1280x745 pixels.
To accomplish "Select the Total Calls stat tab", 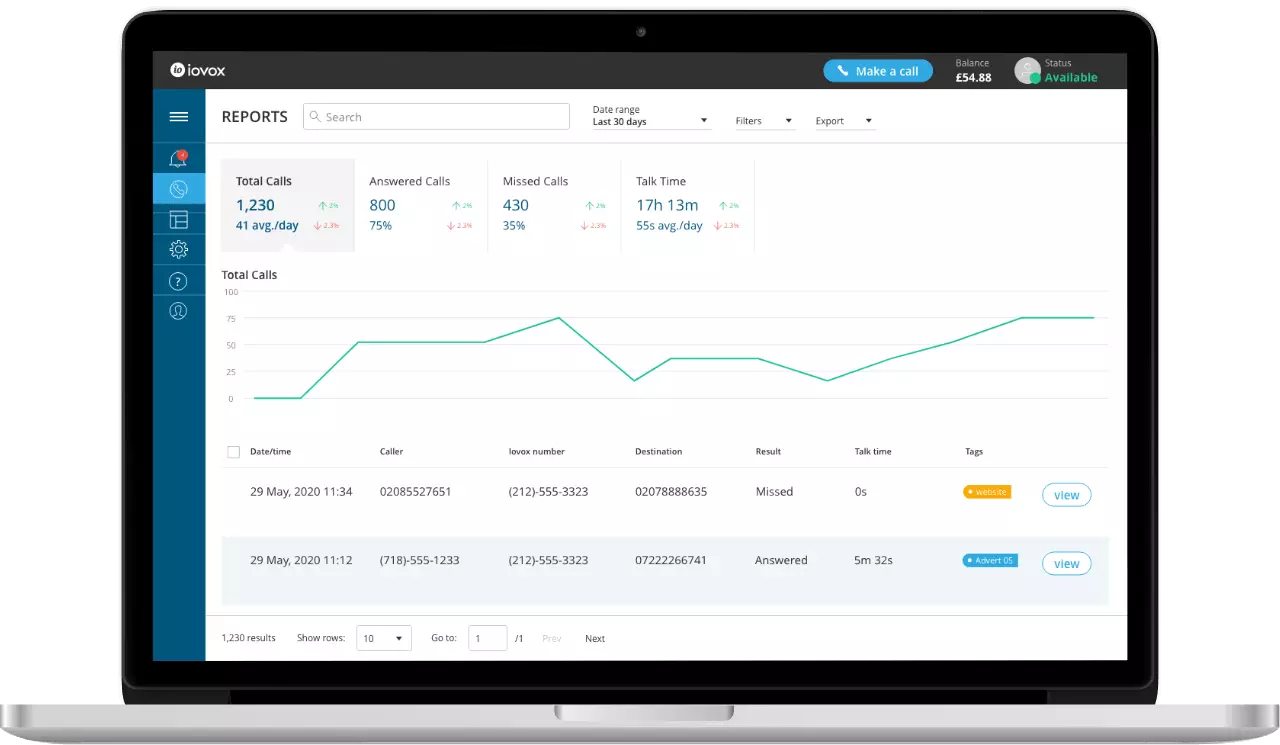I will (x=287, y=205).
